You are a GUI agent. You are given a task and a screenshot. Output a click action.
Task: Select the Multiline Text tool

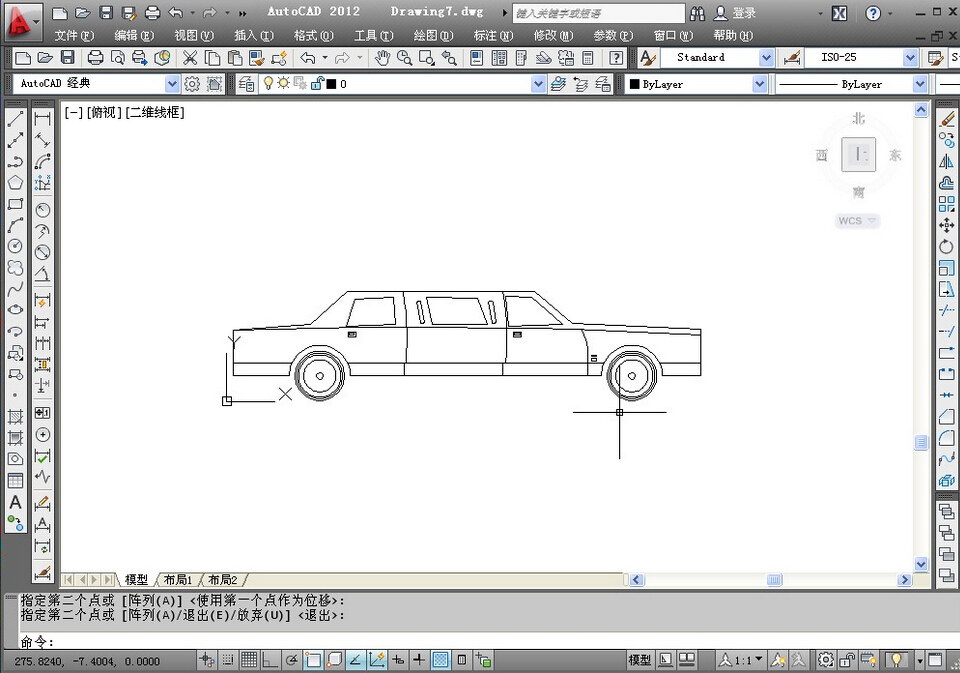[x=15, y=502]
